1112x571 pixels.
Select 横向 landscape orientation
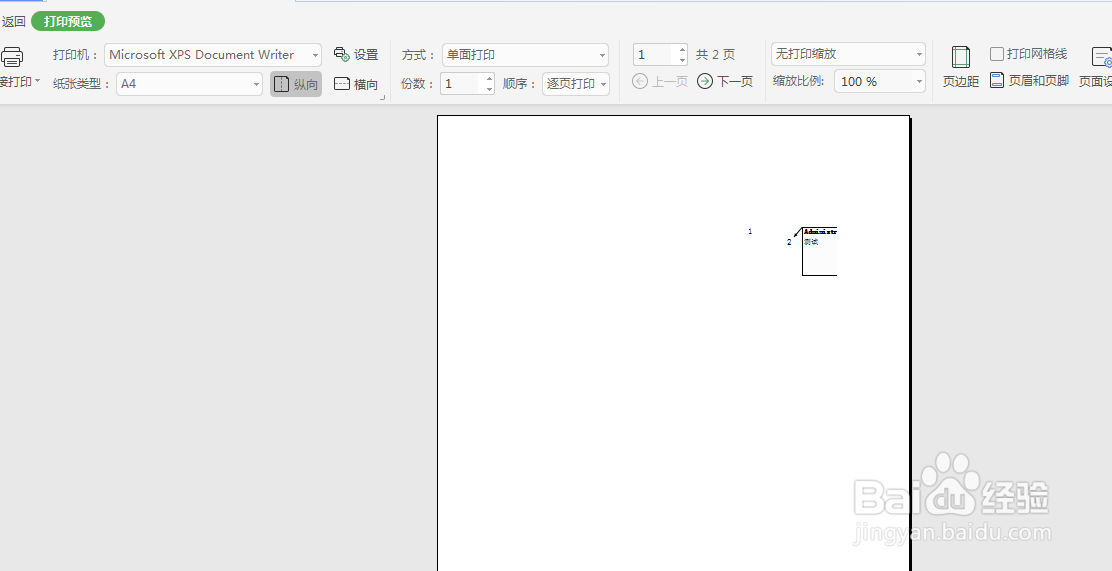coord(356,84)
